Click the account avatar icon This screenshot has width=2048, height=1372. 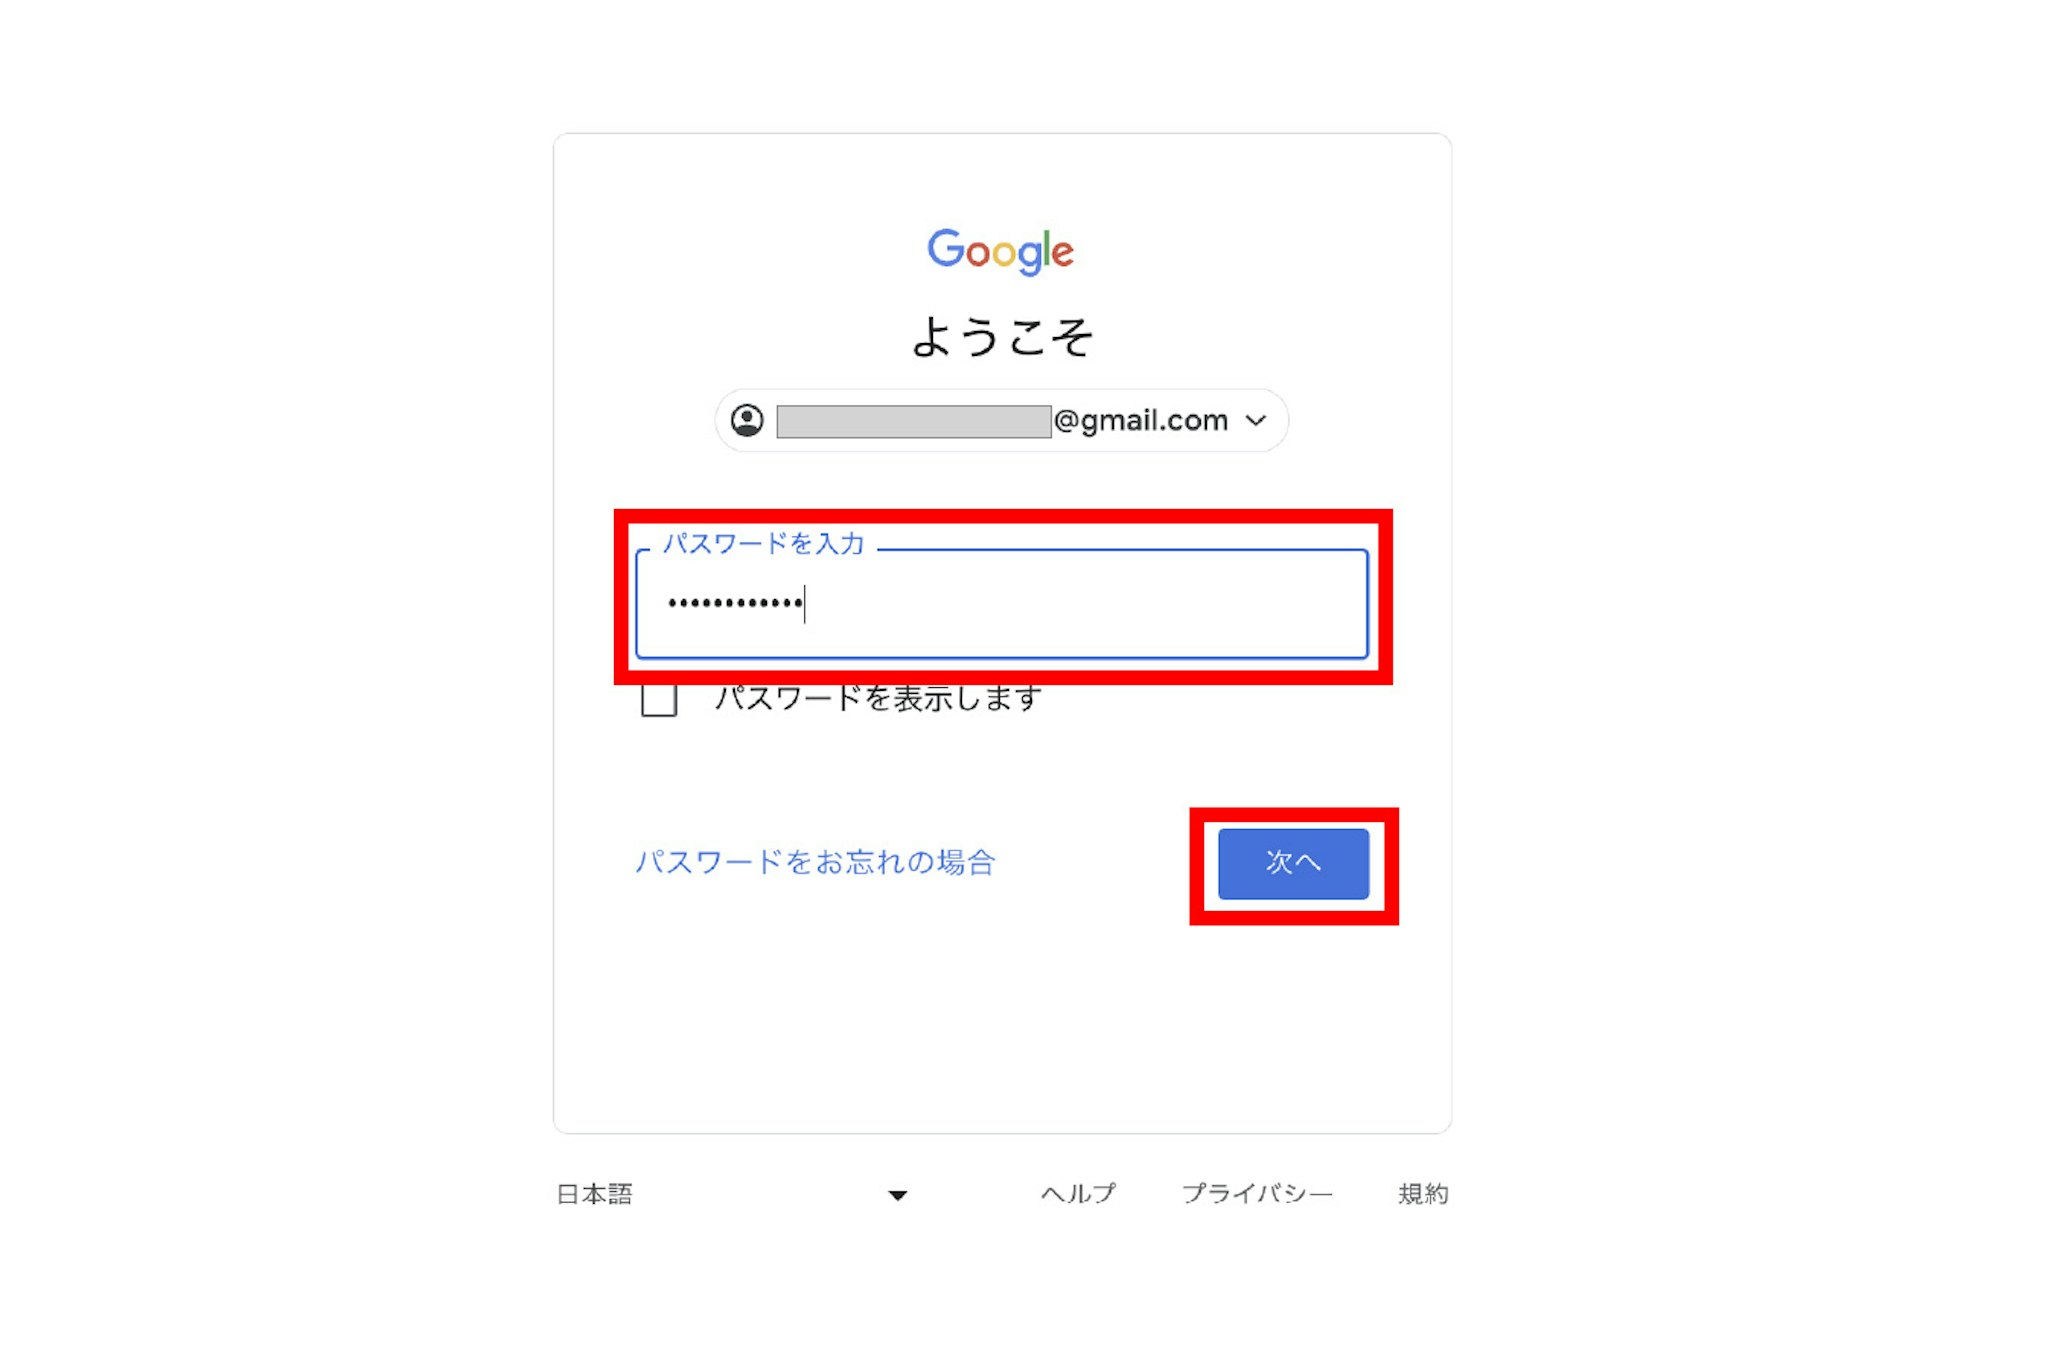click(747, 420)
